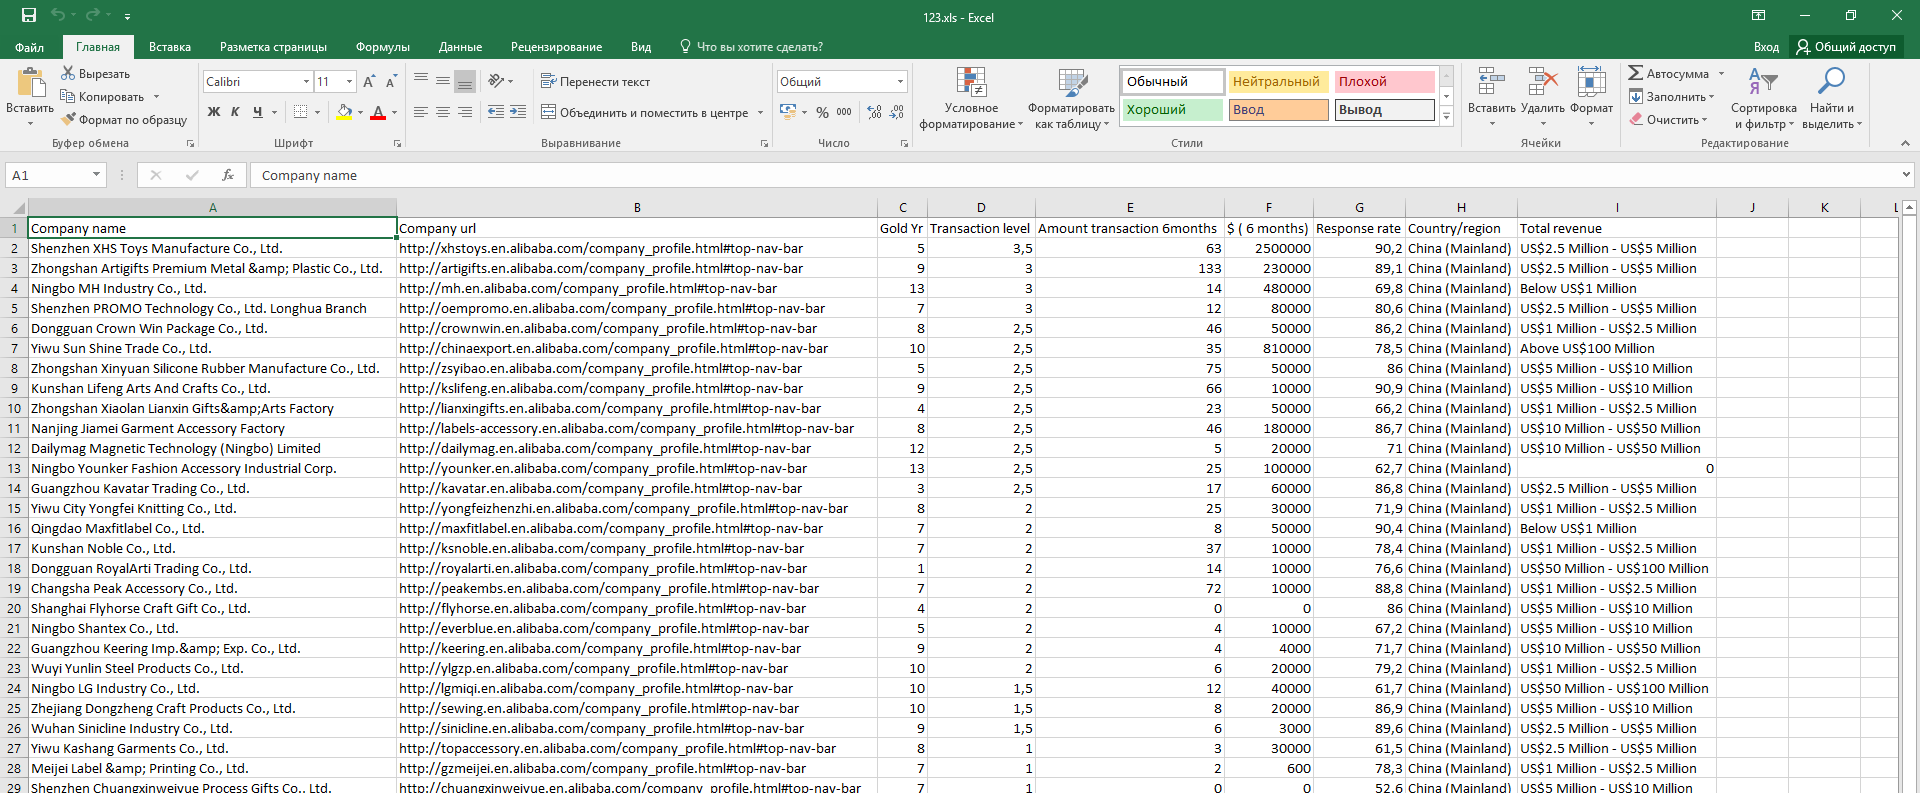Image resolution: width=1920 pixels, height=793 pixels.
Task: Open the Calibri font name dropdown
Action: coord(306,82)
